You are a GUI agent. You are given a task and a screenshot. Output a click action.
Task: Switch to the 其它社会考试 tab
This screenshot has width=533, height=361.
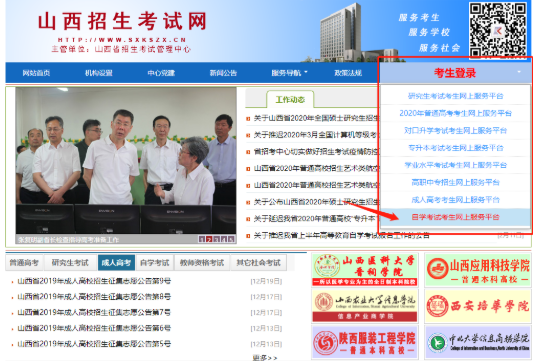259,263
